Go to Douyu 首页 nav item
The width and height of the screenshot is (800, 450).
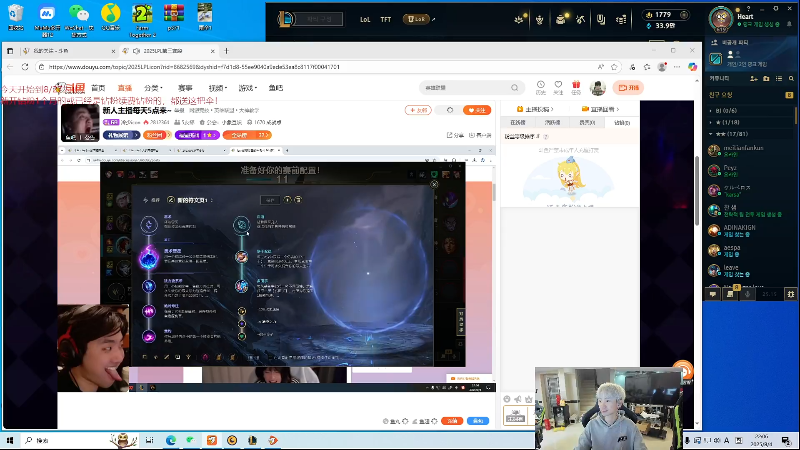point(98,88)
